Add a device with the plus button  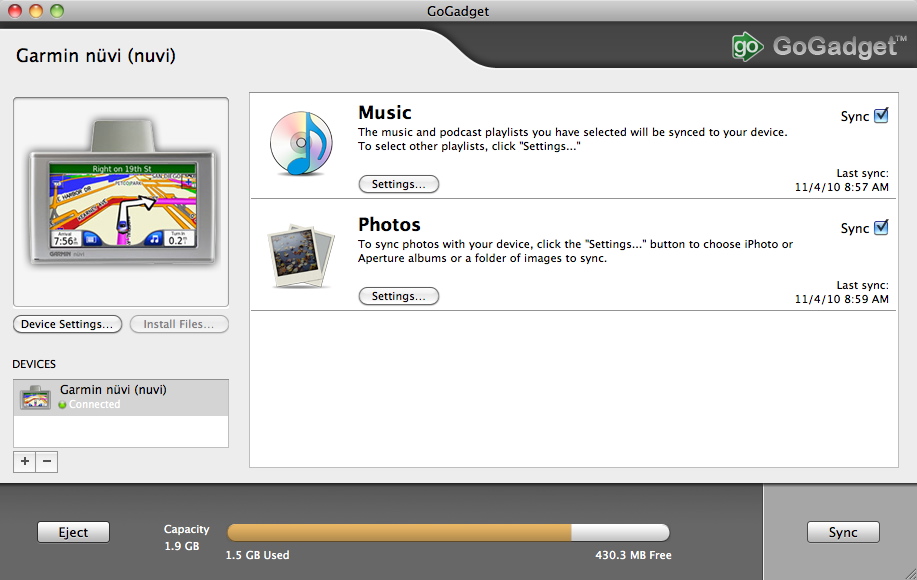tap(25, 461)
